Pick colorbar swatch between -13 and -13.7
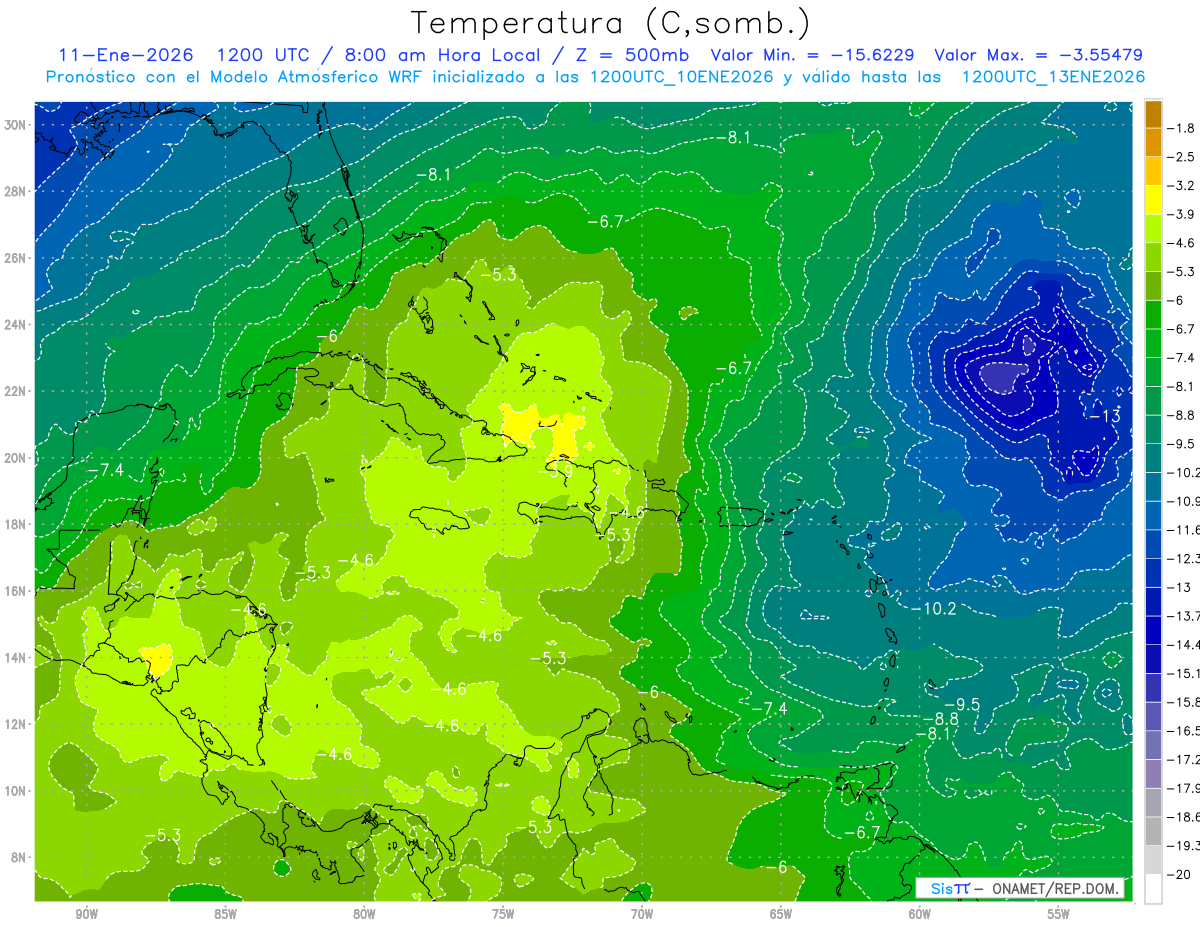The height and width of the screenshot is (927, 1200). [x=1153, y=601]
